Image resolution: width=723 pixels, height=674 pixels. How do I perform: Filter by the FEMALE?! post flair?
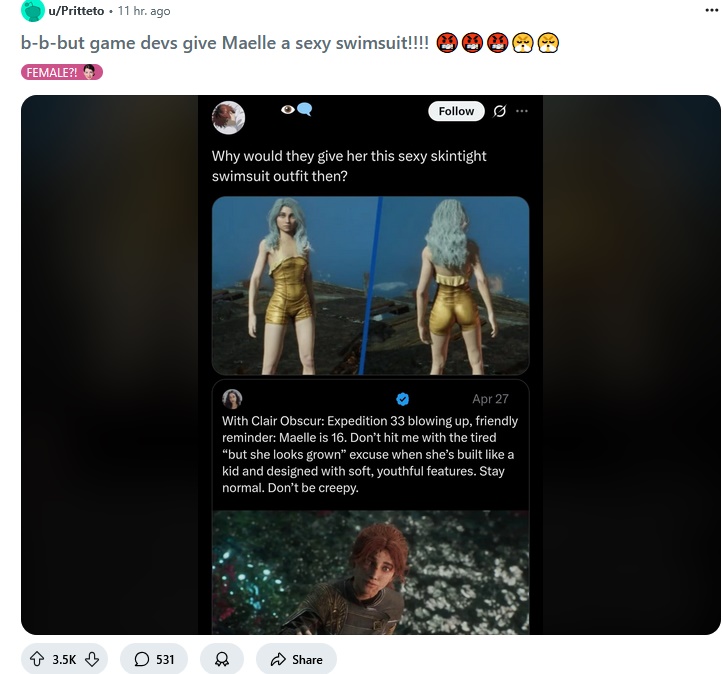coord(62,72)
